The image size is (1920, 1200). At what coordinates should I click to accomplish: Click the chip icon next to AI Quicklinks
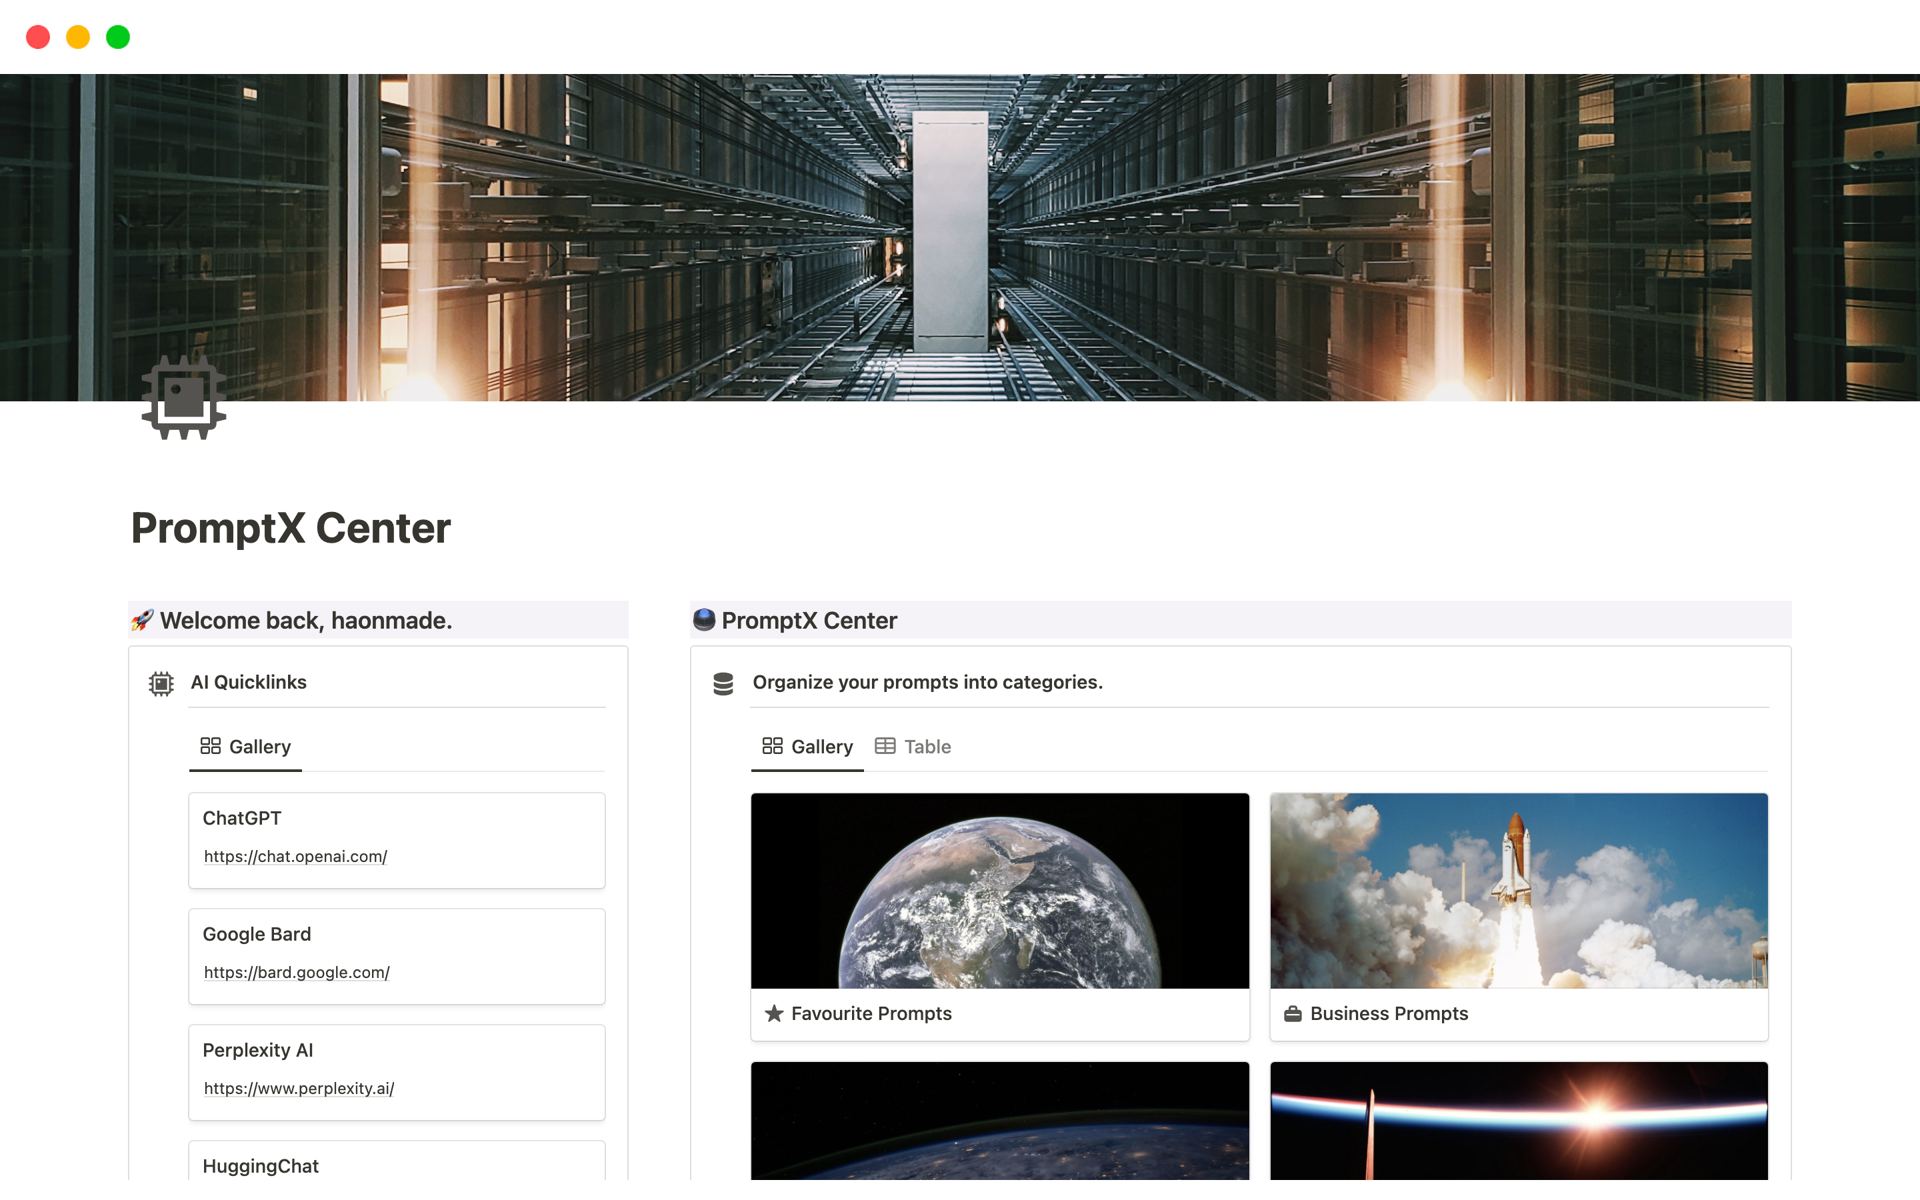coord(161,683)
